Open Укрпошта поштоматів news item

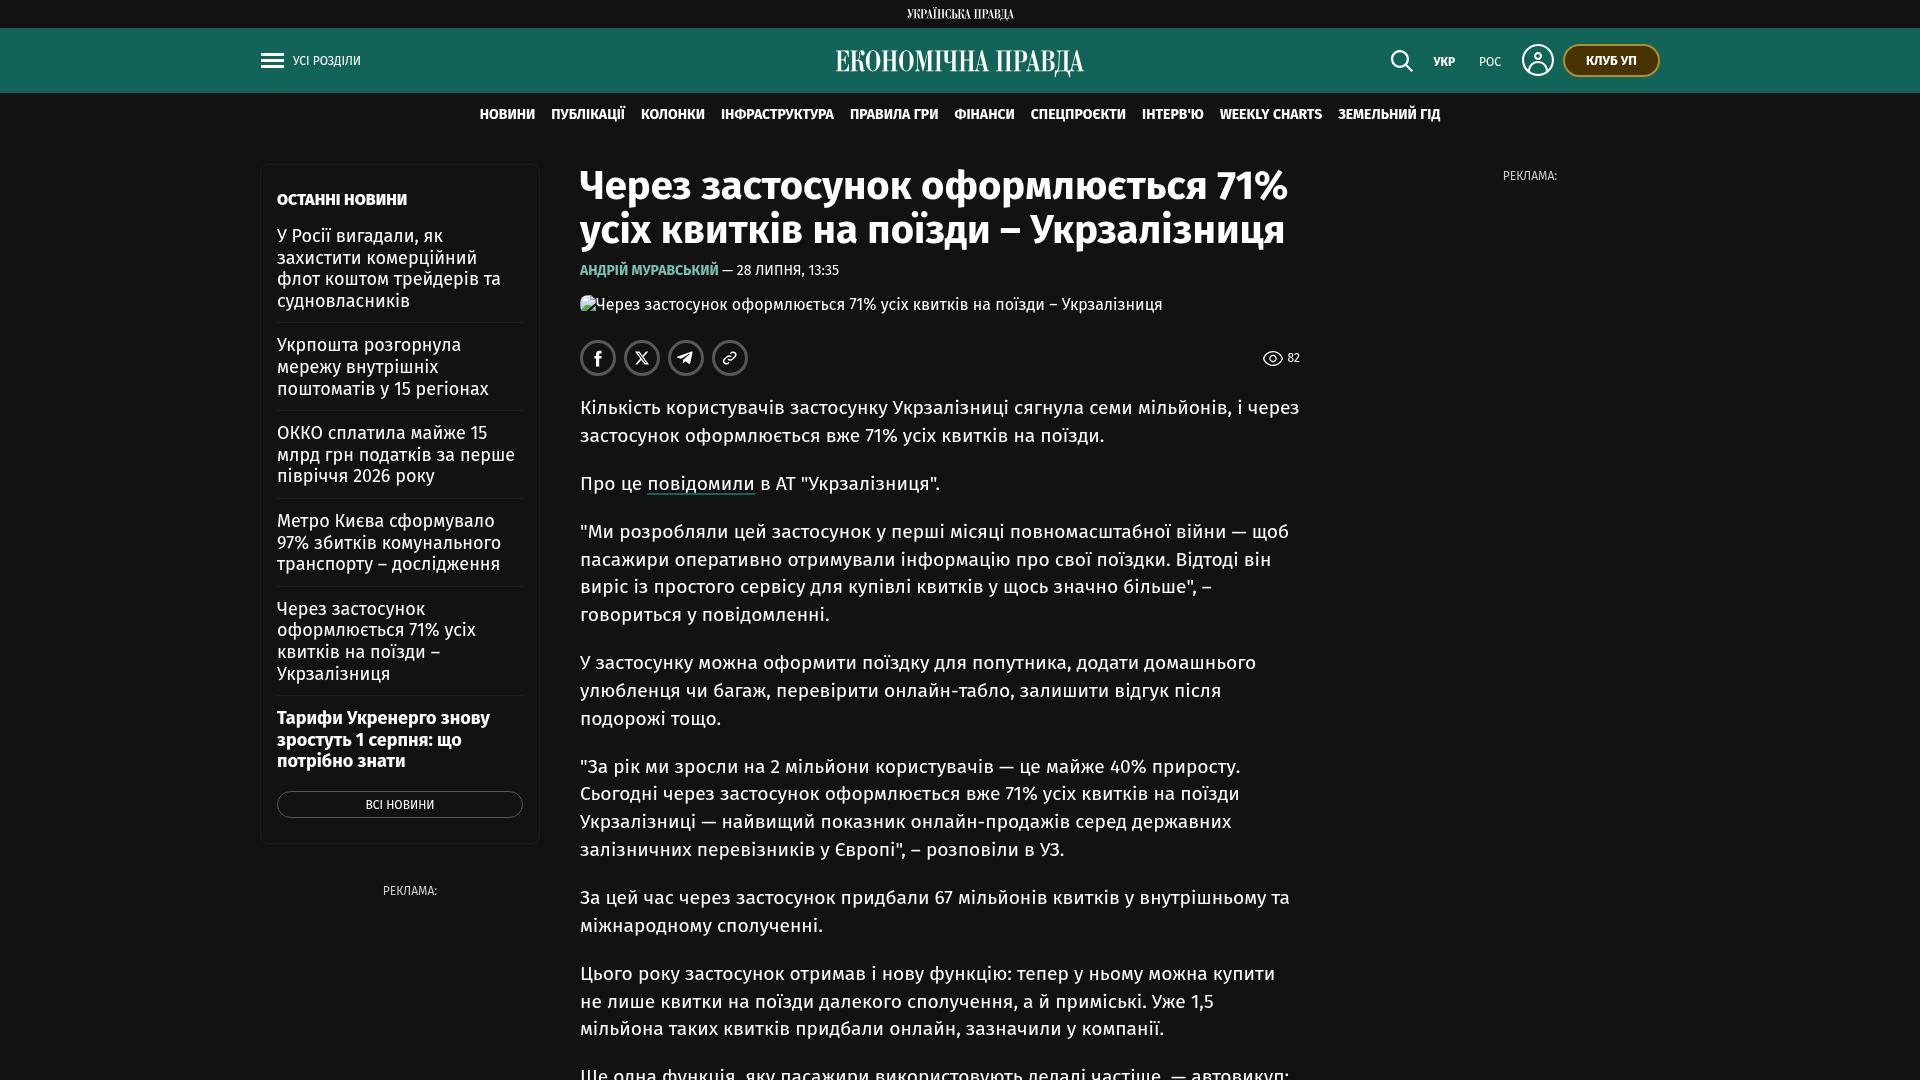(x=383, y=367)
